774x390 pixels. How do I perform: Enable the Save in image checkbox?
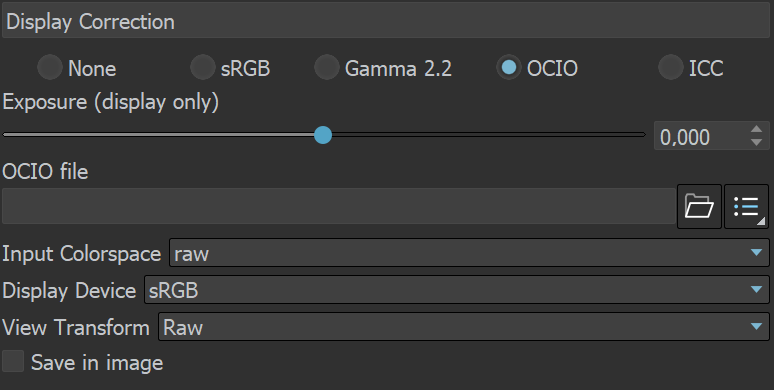13,361
